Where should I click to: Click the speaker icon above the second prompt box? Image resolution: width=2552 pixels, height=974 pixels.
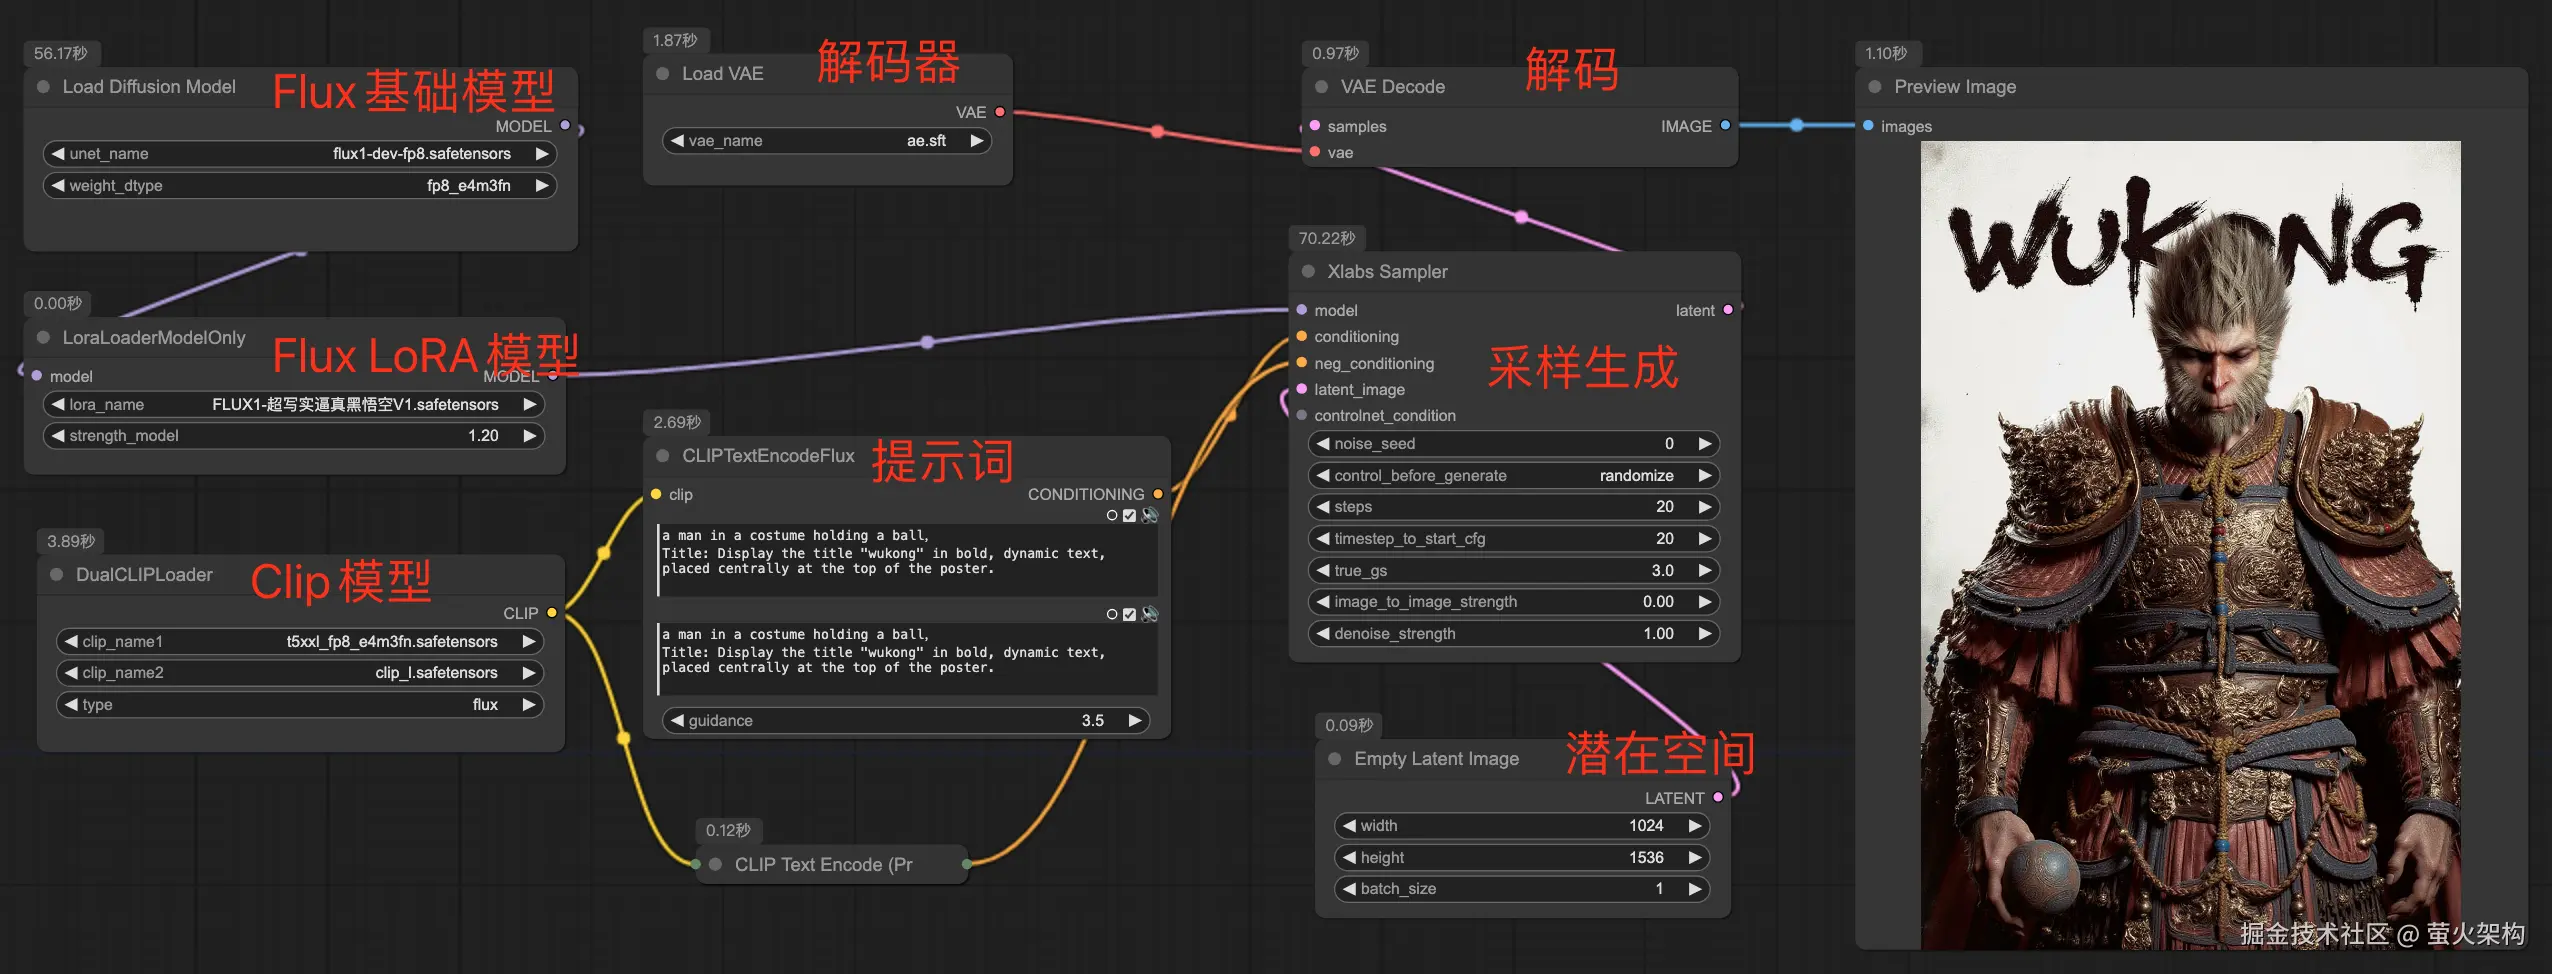click(1150, 614)
